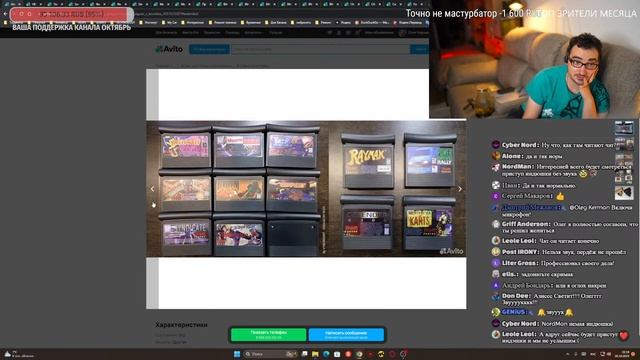
Task: Focus the Avito search input field
Action: [320, 49]
